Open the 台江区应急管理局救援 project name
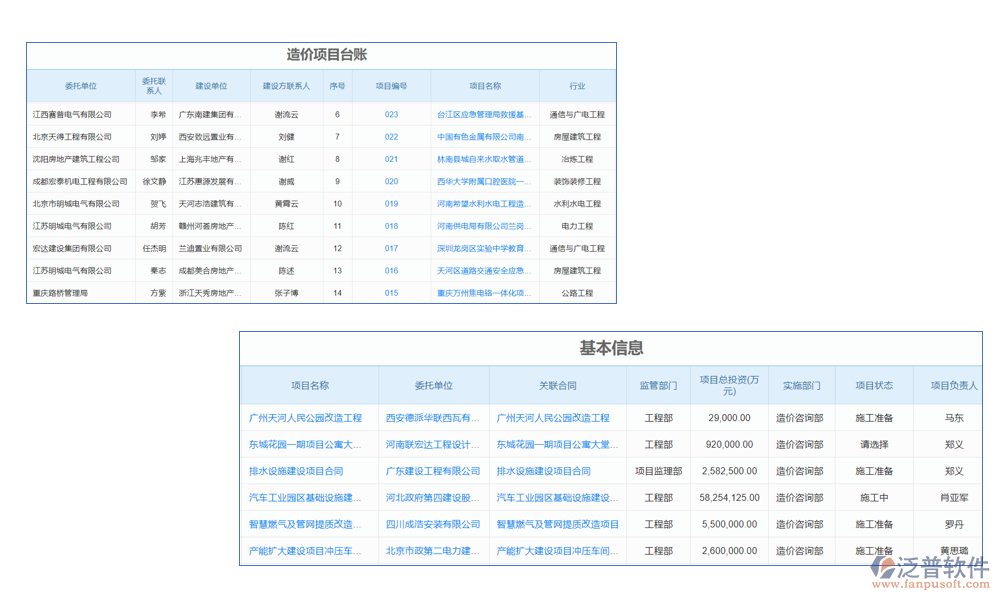Viewport: 1000px width, 600px height. (x=484, y=113)
